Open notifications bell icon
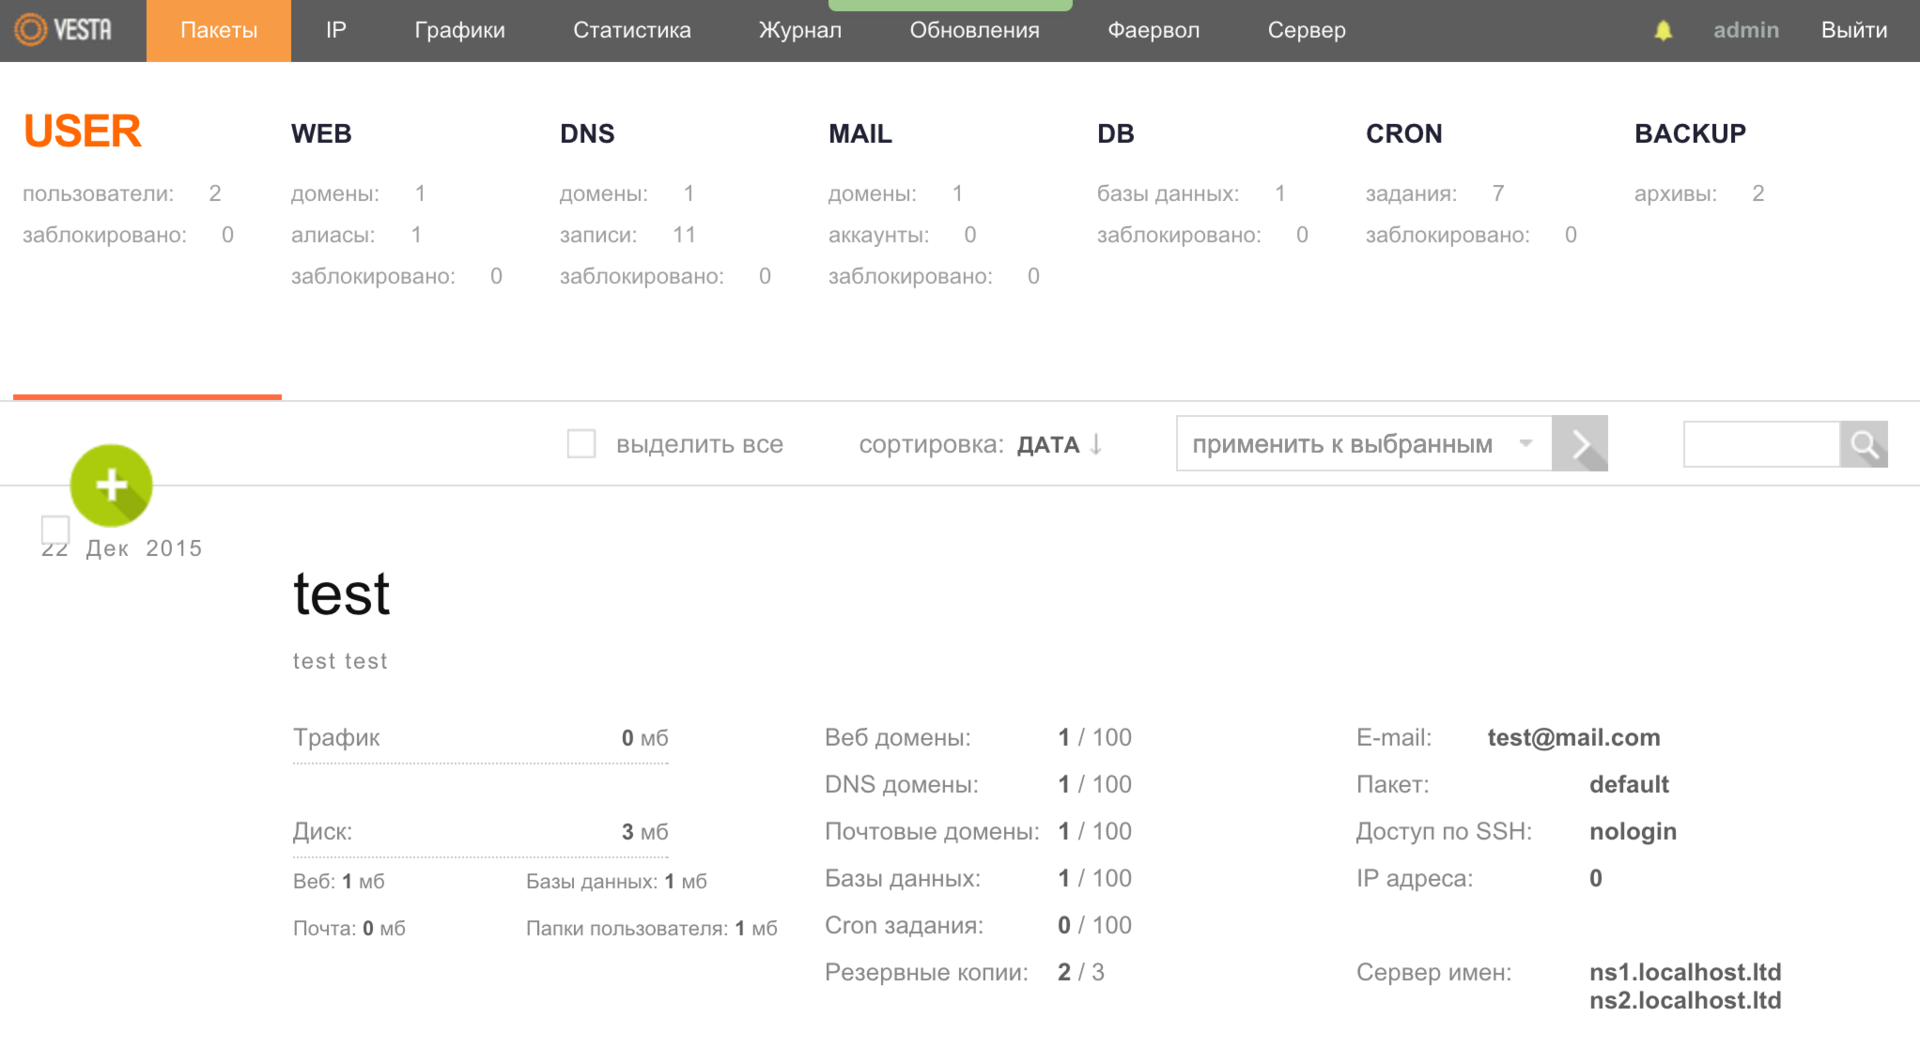Viewport: 1920px width, 1048px height. [1663, 31]
